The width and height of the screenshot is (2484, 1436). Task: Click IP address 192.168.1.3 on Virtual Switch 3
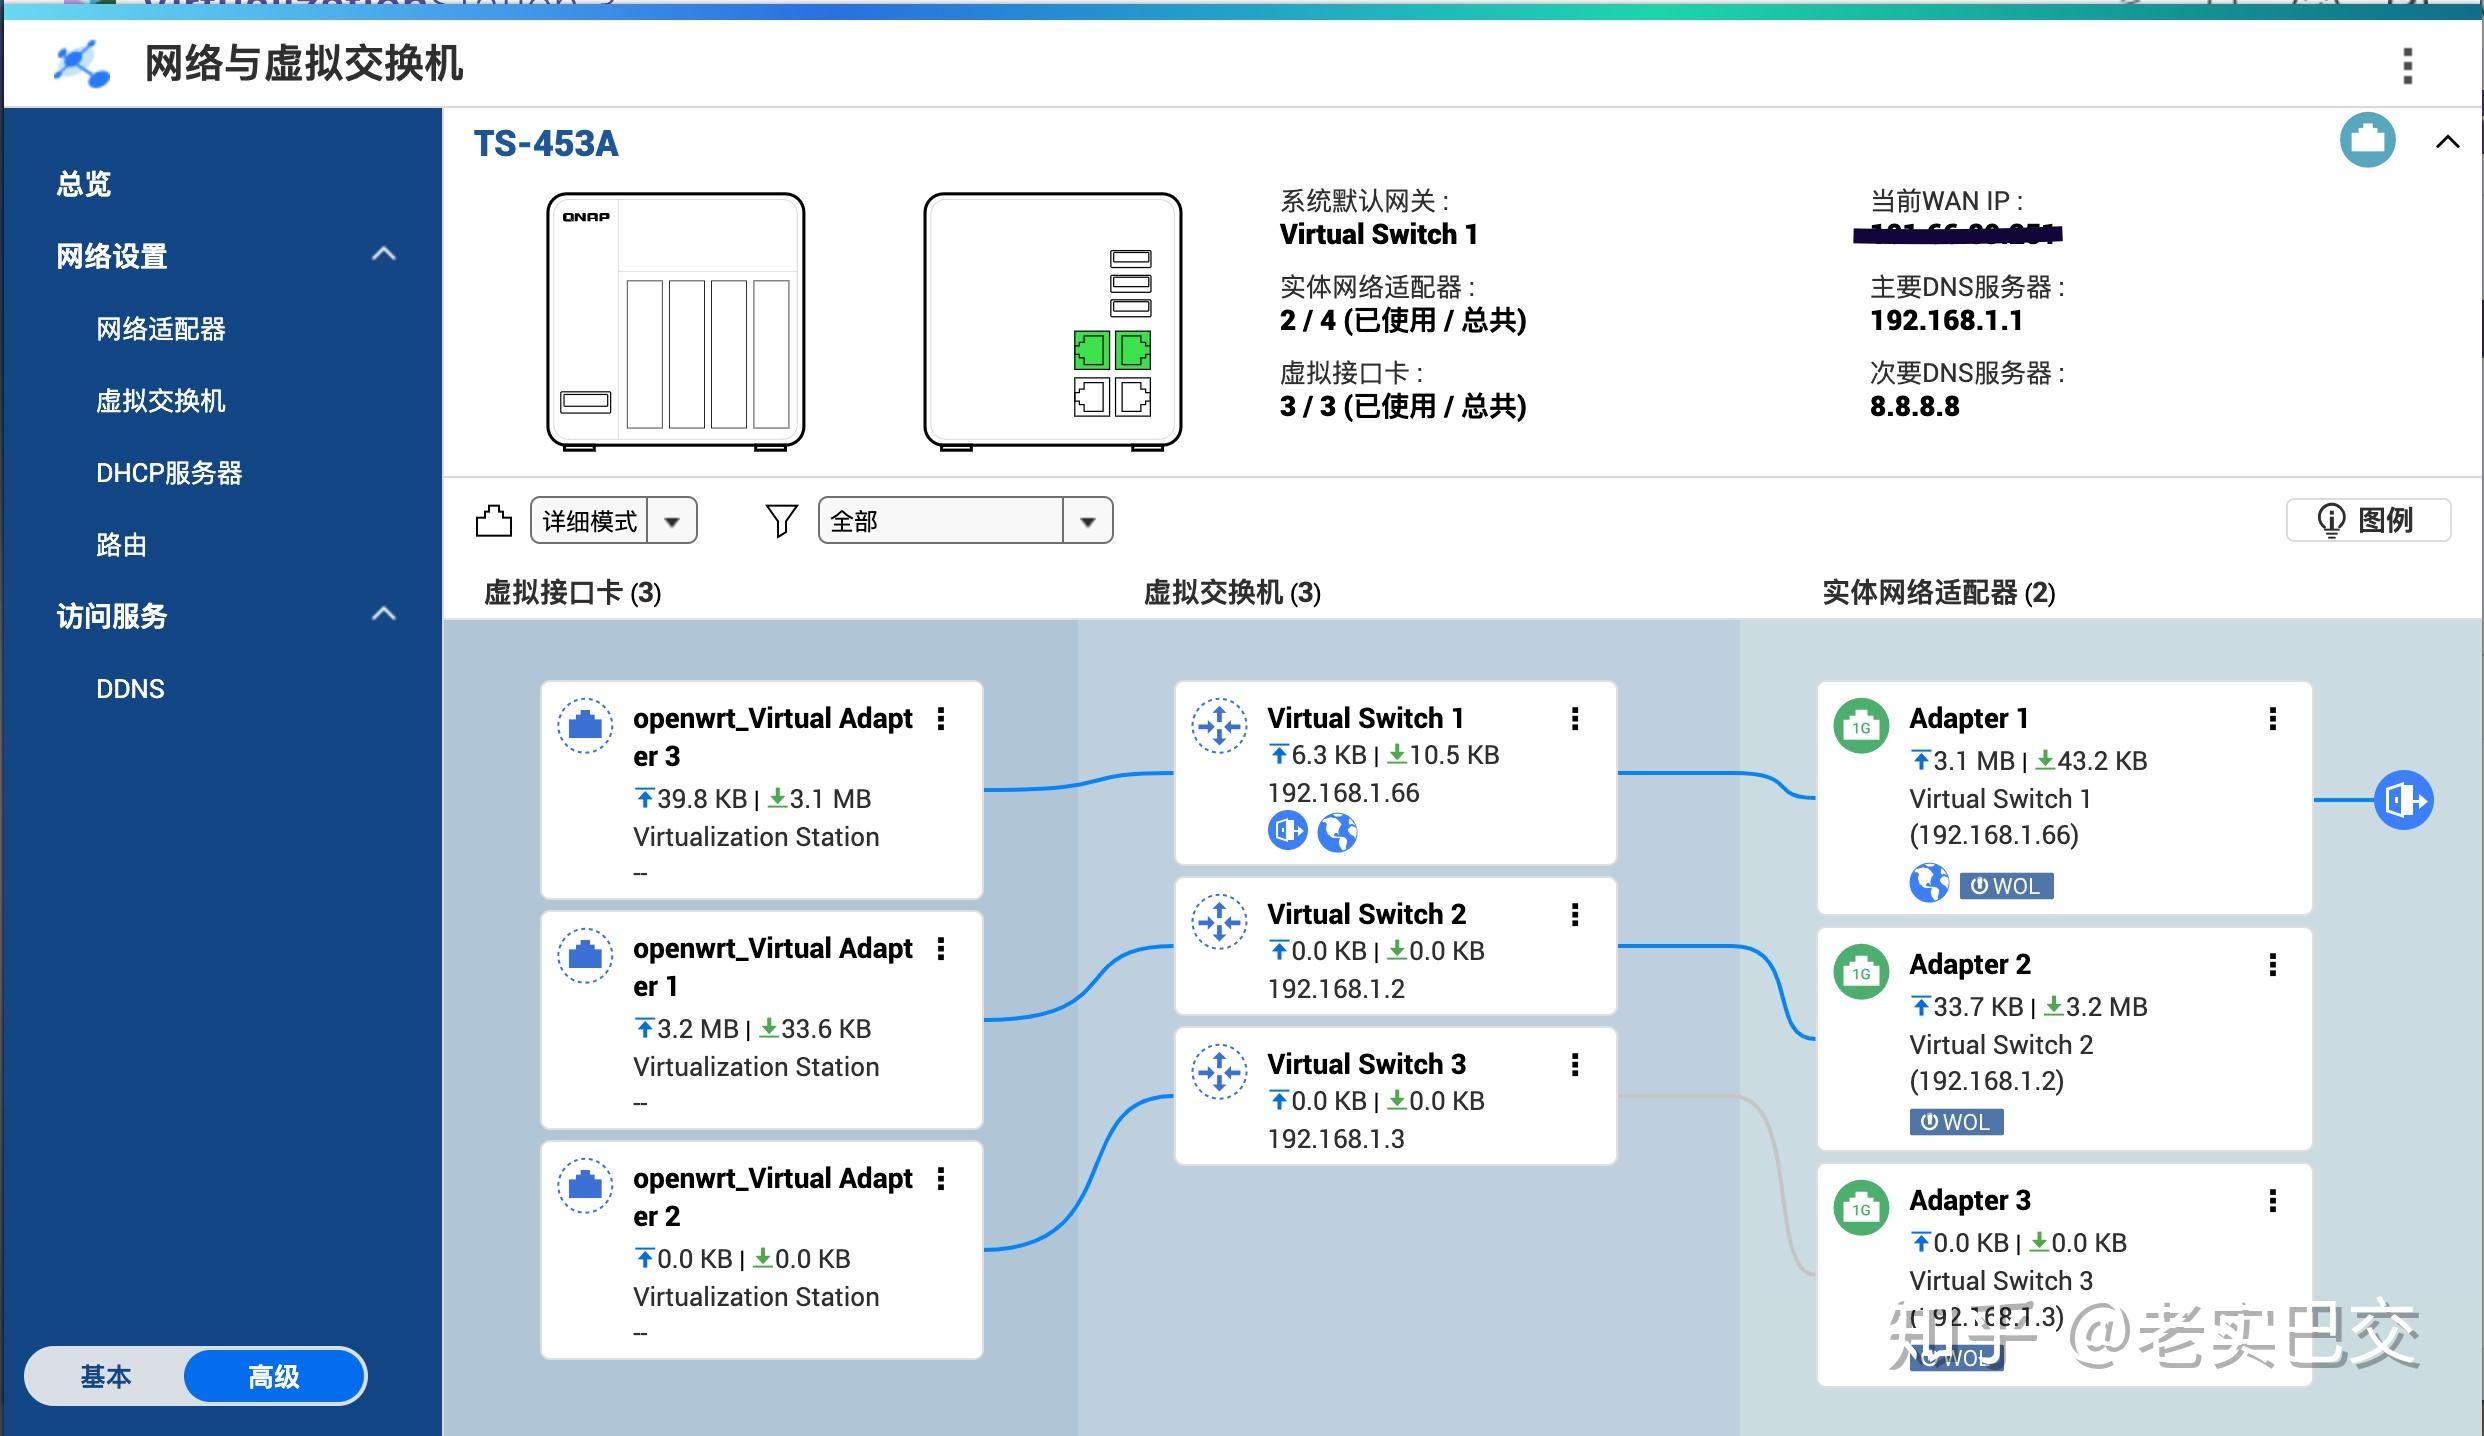(x=1336, y=1139)
